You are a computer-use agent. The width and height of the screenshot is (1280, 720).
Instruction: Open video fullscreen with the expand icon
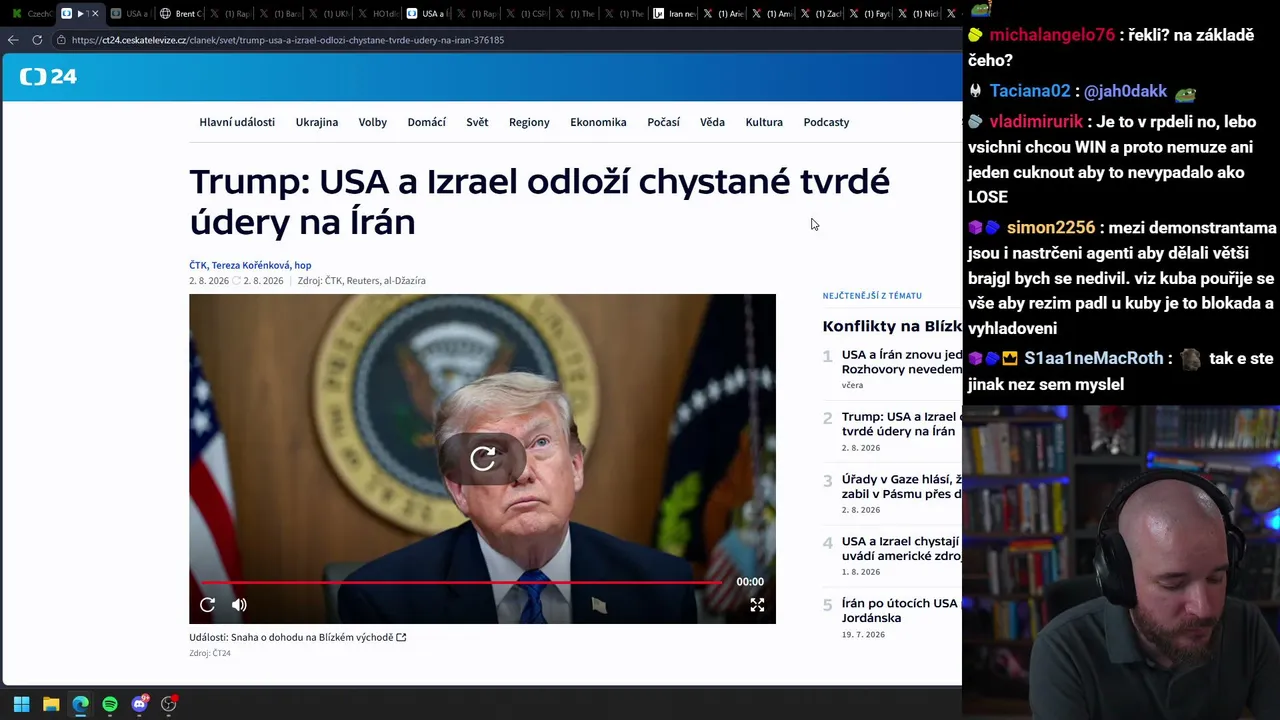(757, 605)
